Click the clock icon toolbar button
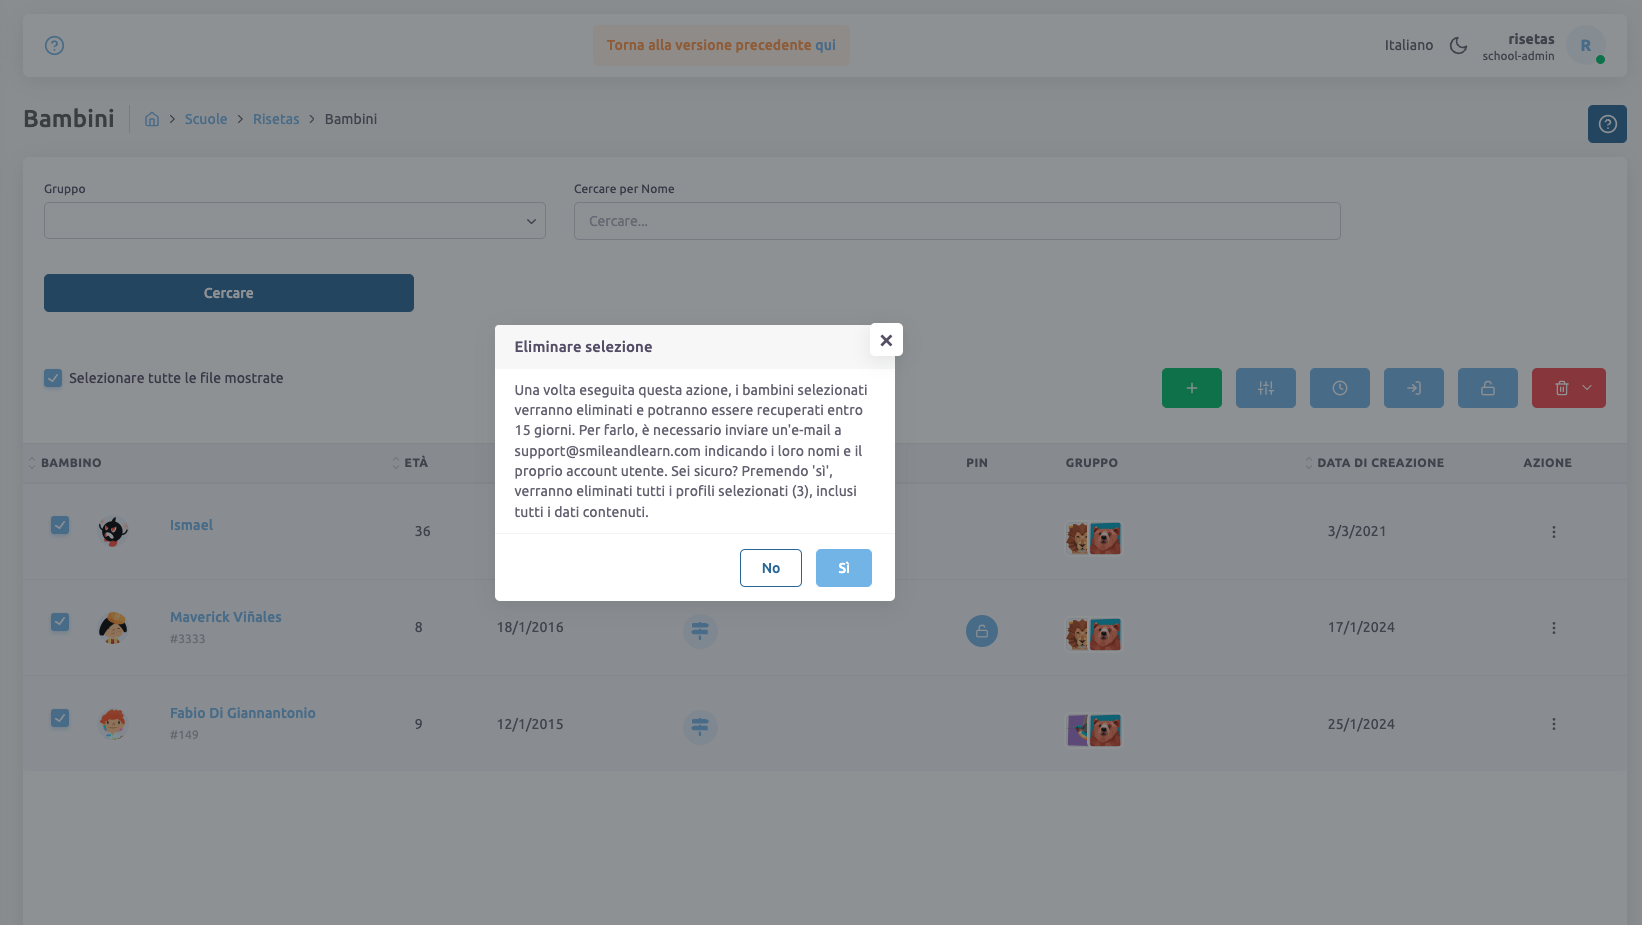This screenshot has height=925, width=1642. point(1339,388)
